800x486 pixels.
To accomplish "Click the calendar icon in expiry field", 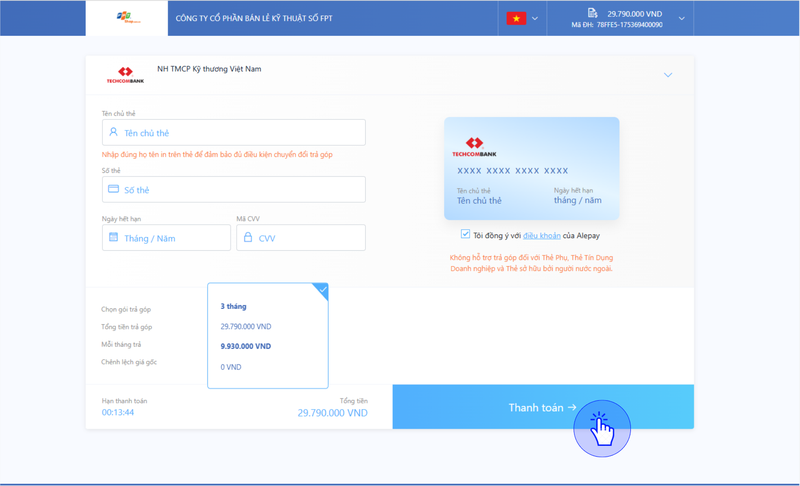I will click(x=113, y=237).
